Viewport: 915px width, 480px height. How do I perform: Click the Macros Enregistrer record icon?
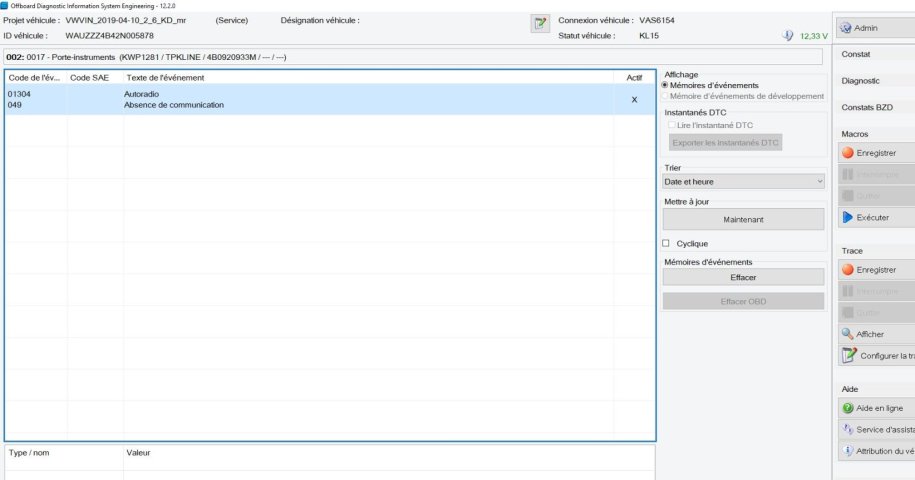tap(848, 153)
